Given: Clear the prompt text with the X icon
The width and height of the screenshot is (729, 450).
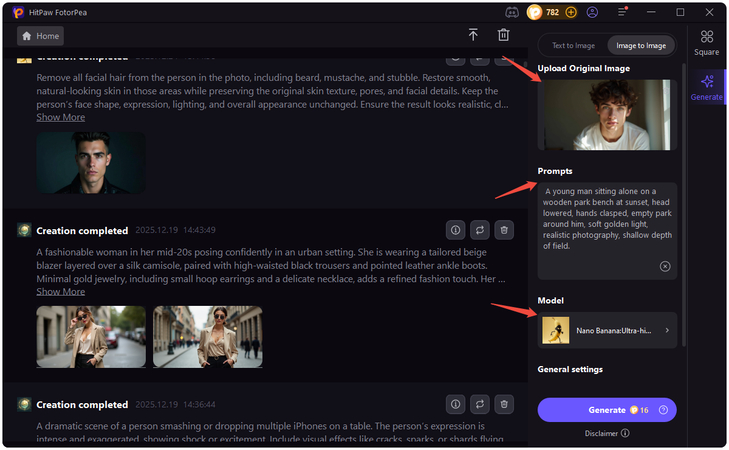Looking at the screenshot, I should [x=665, y=266].
